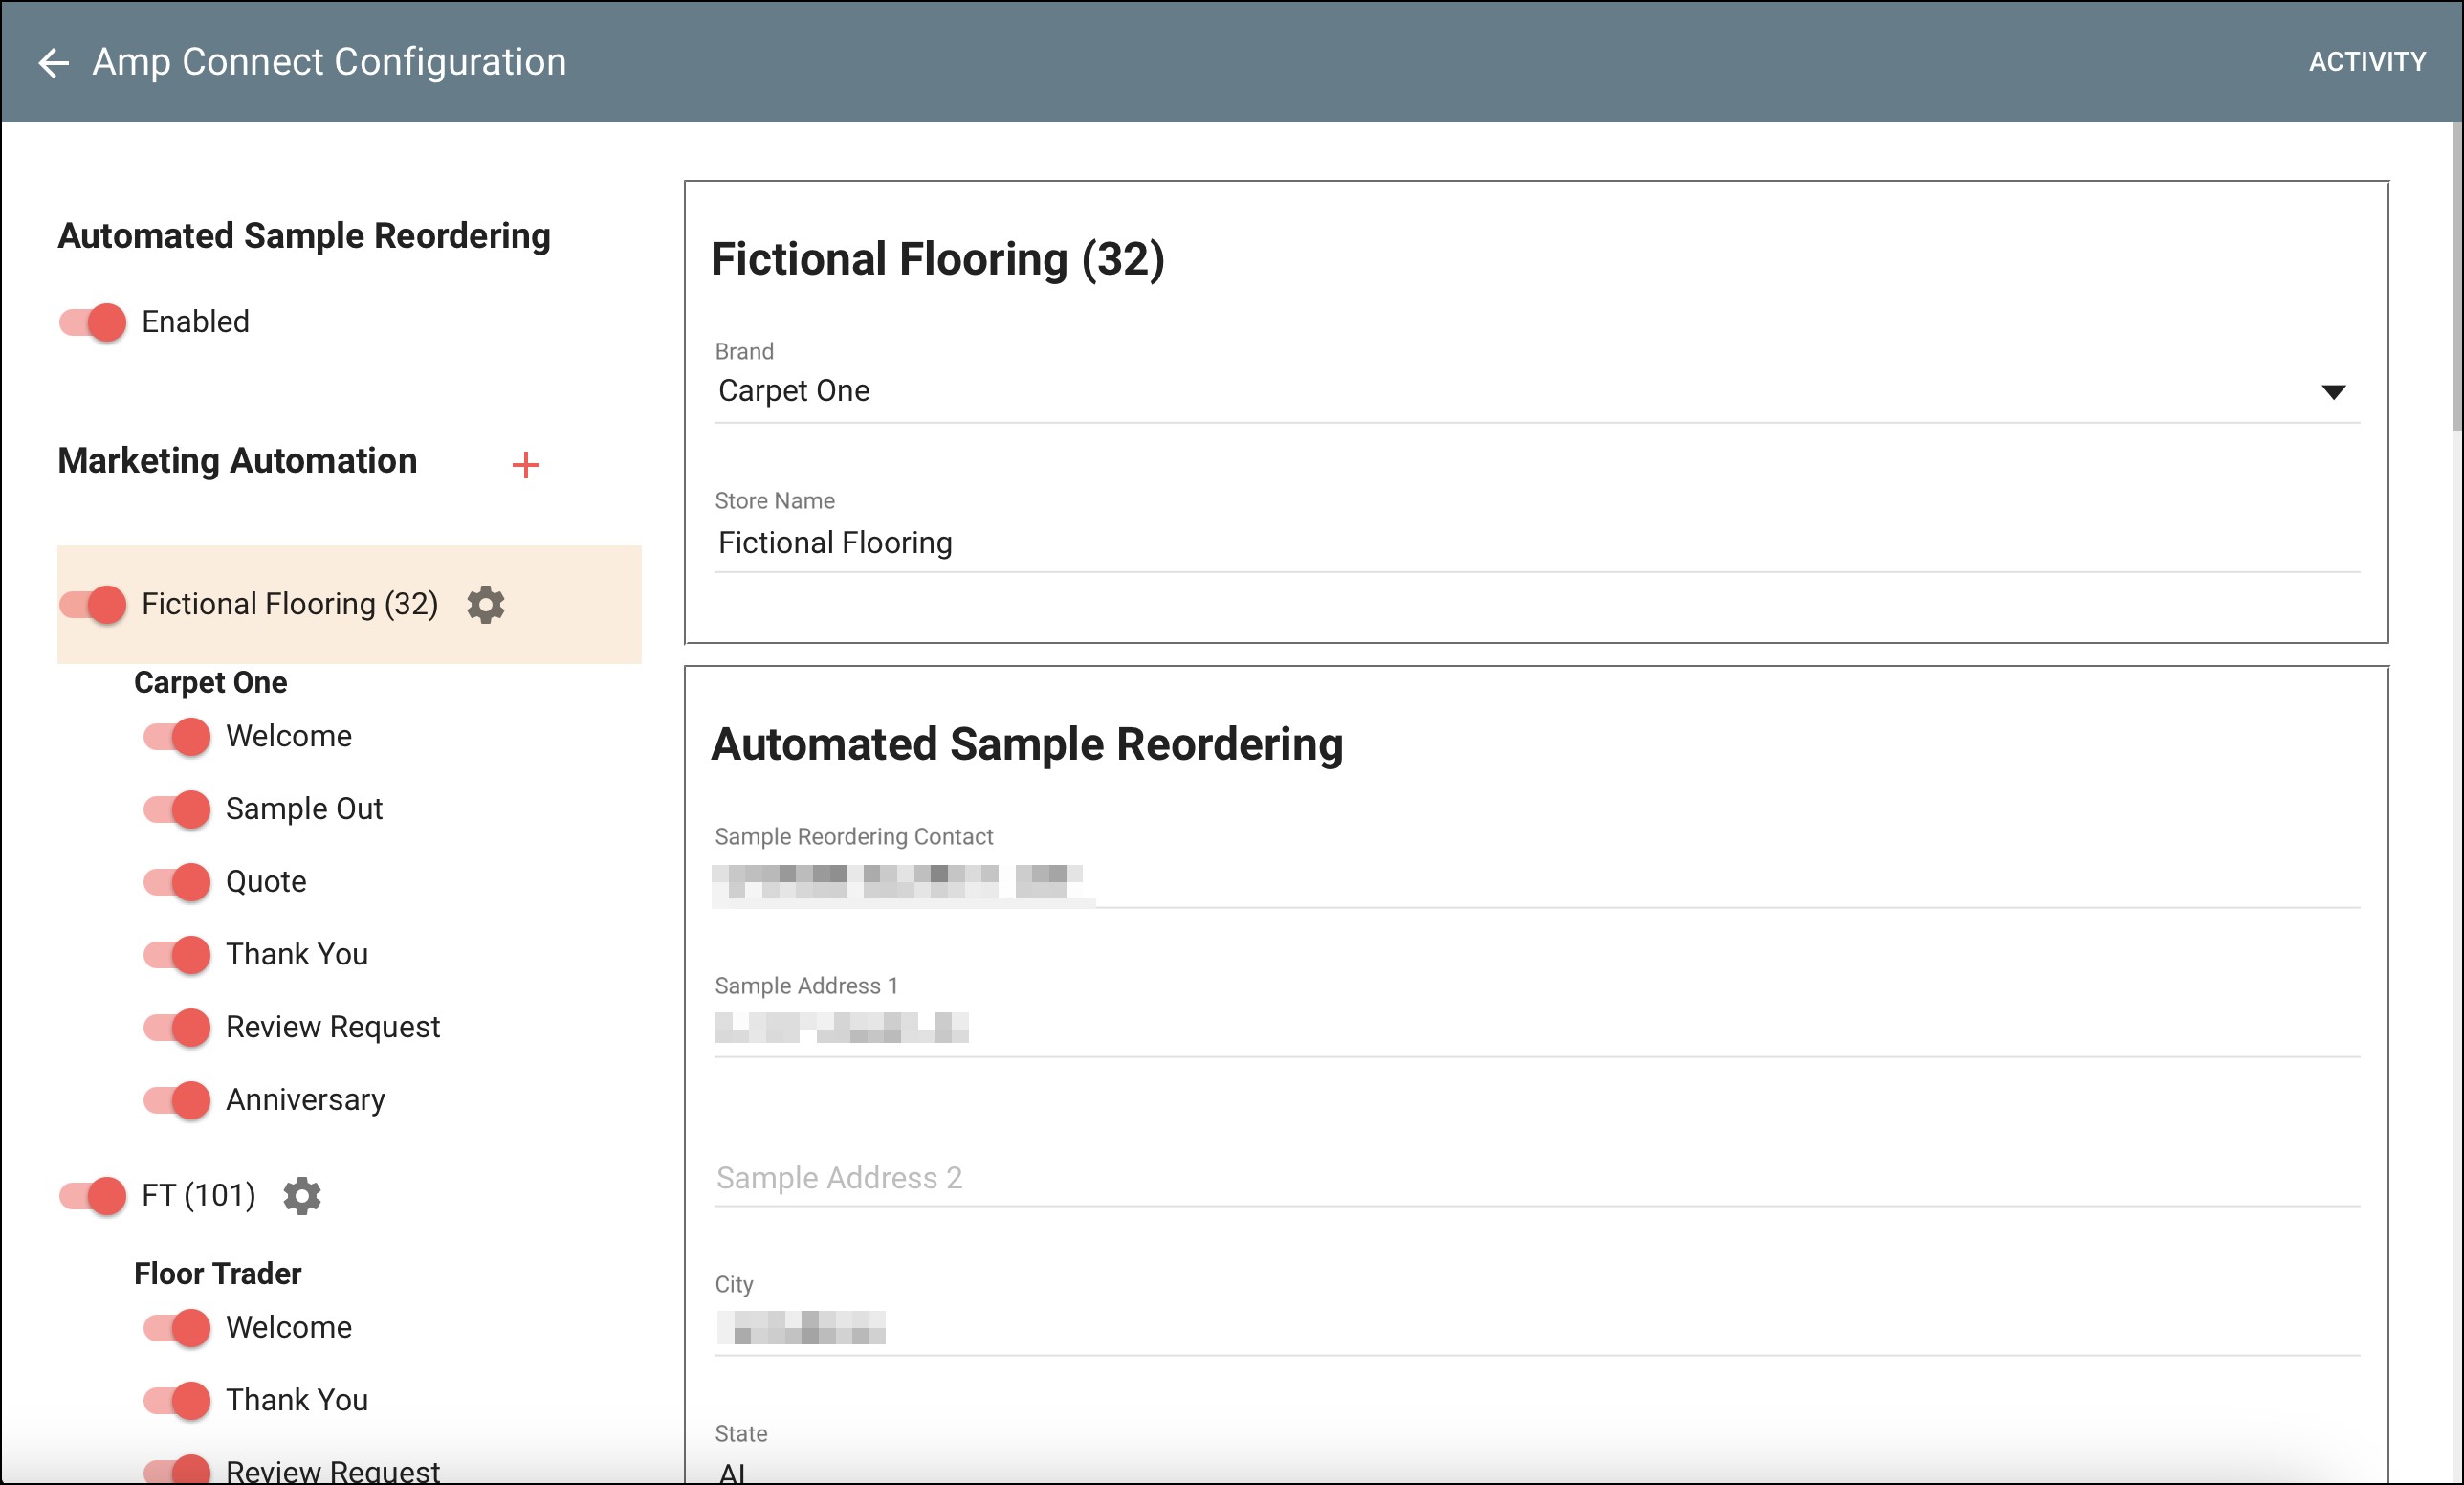Screen dimensions: 2464x1485
Task: Open settings gear for Fictional Flooring
Action: click(x=486, y=605)
